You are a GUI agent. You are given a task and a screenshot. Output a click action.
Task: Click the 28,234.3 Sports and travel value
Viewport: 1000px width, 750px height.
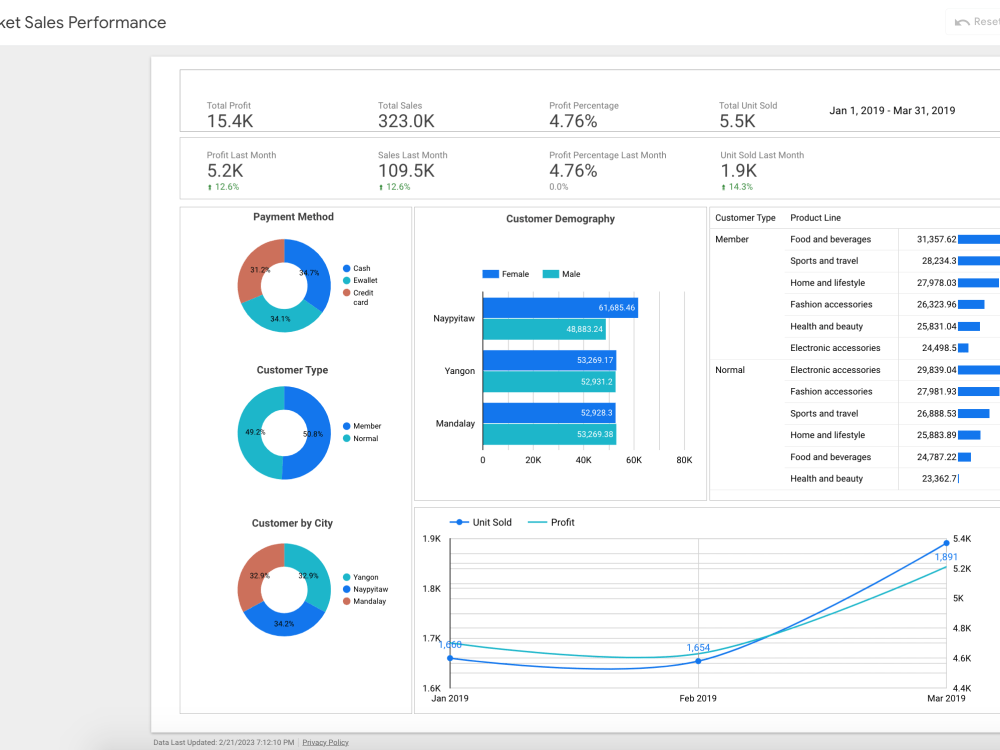[x=939, y=261]
